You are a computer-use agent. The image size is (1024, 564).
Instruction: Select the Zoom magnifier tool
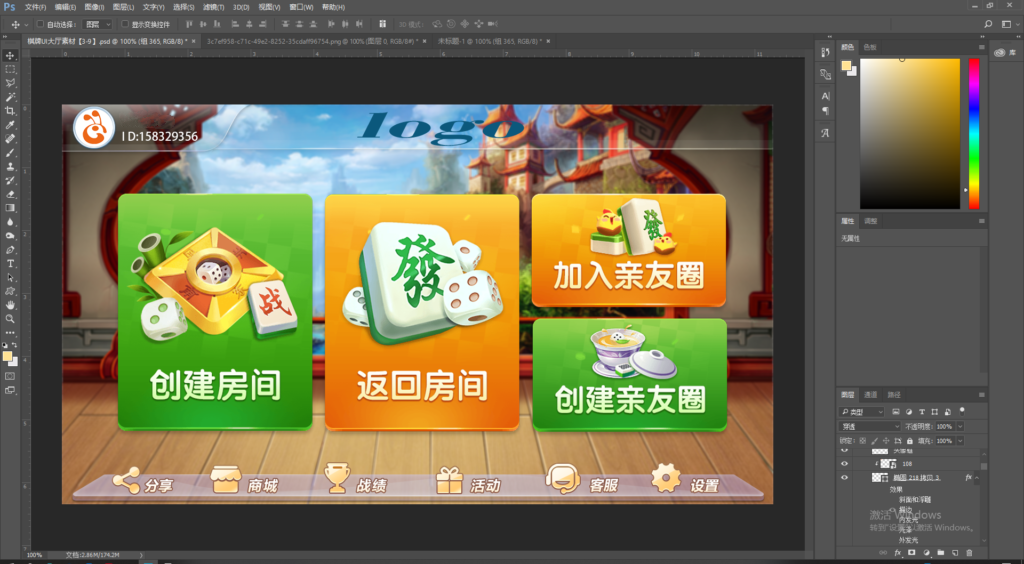pyautogui.click(x=10, y=318)
